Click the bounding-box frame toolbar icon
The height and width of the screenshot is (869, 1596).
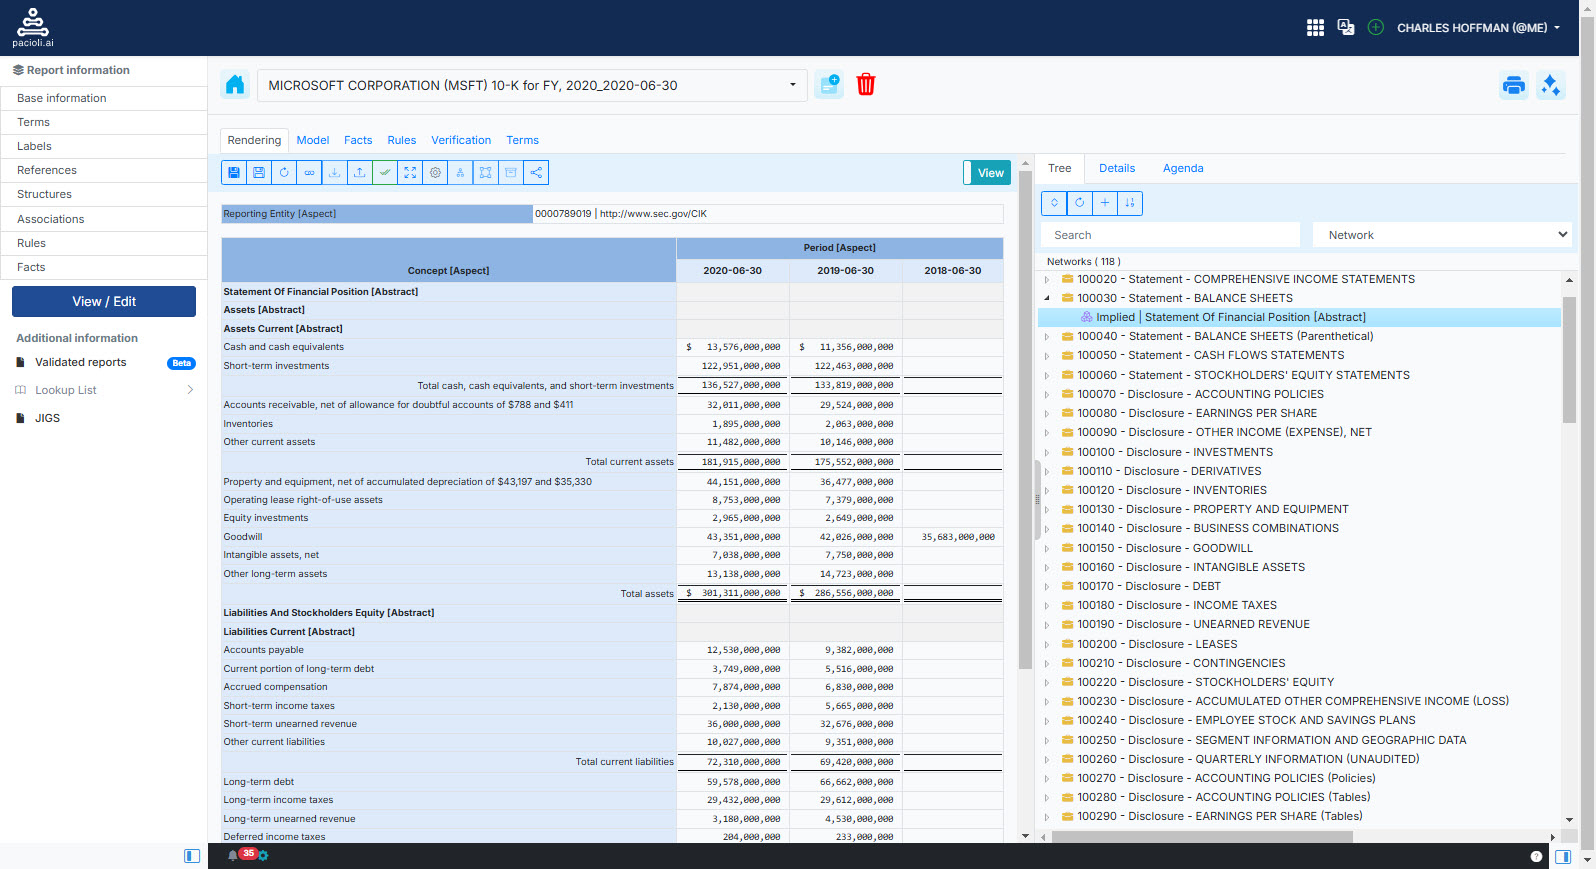(x=485, y=173)
